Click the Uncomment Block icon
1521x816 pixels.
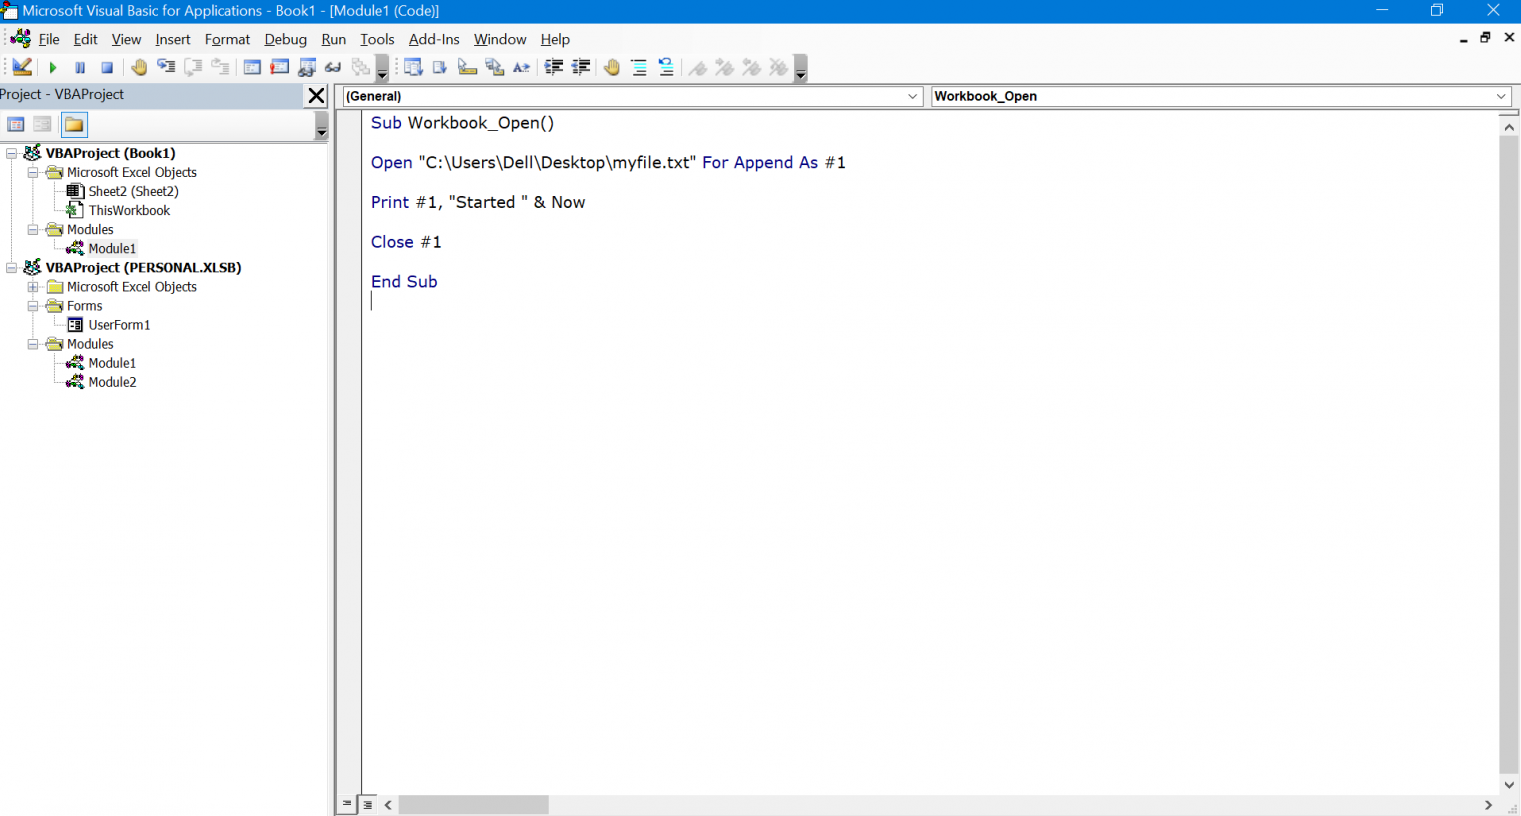coord(666,67)
